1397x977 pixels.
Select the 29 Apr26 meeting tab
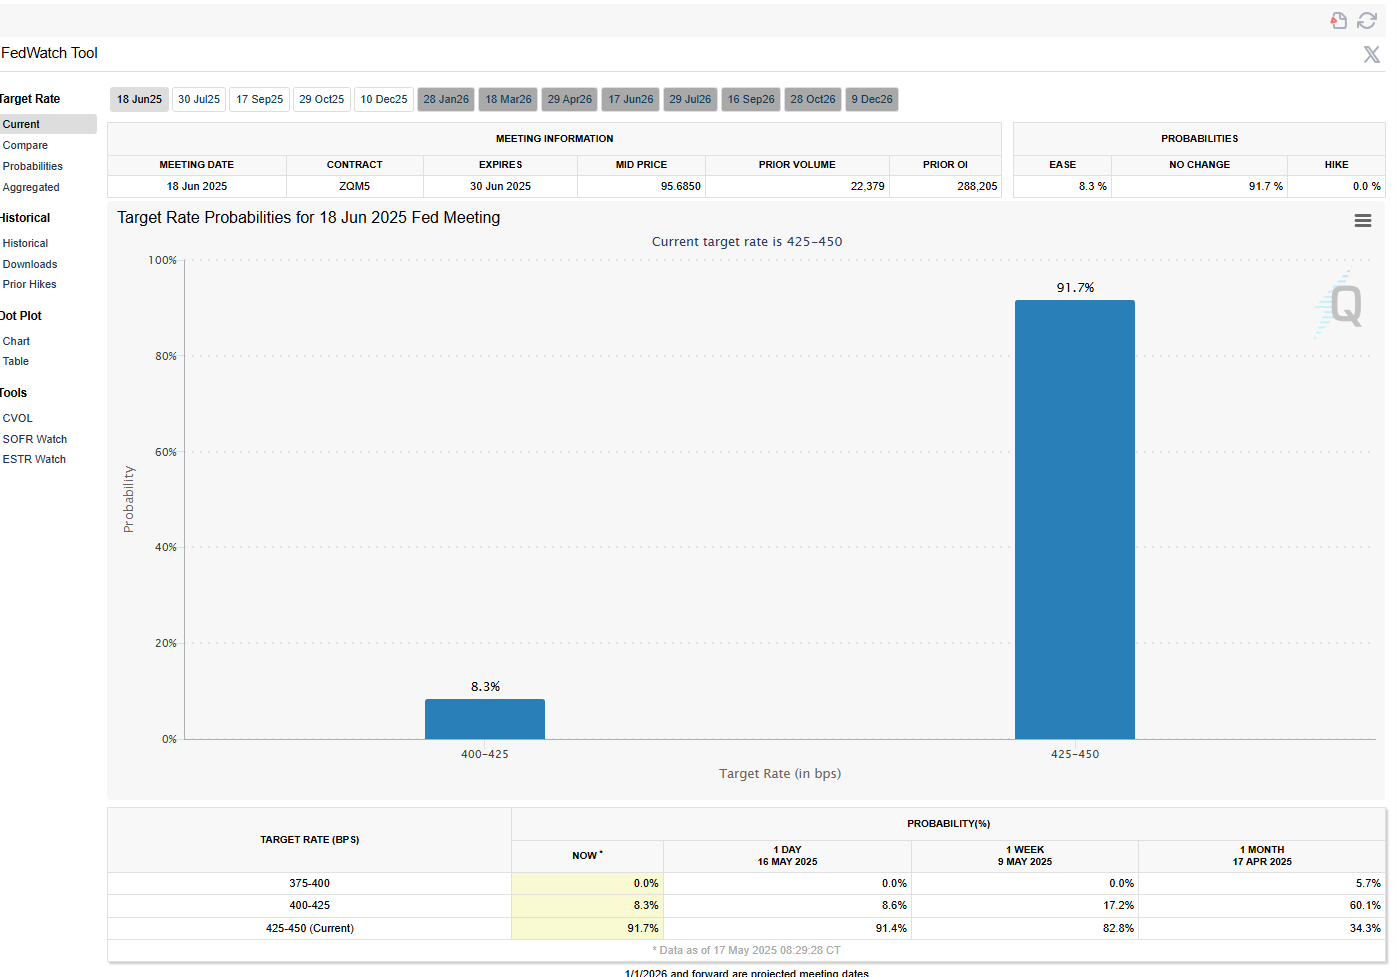point(570,99)
